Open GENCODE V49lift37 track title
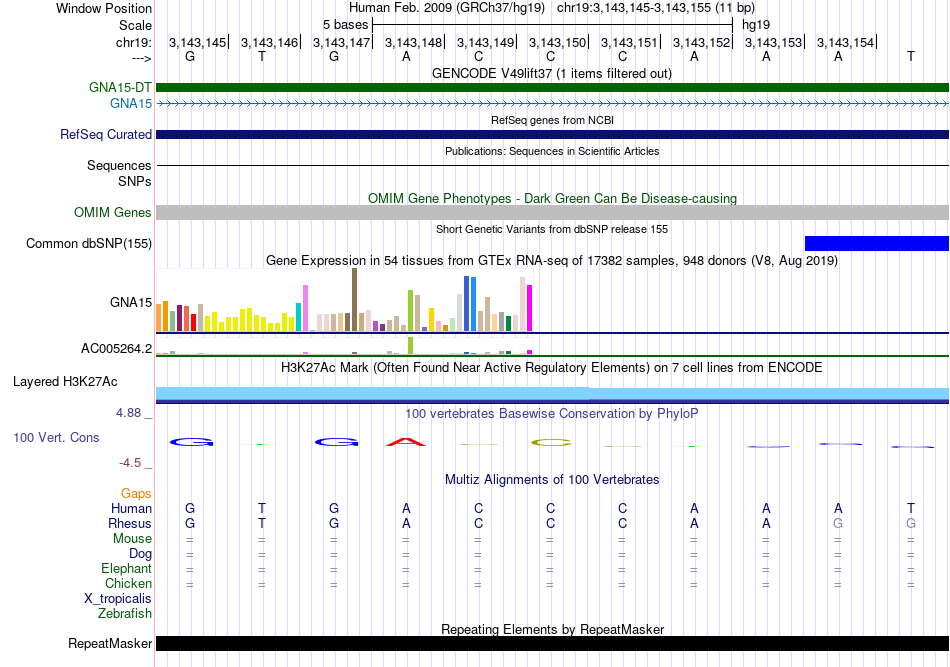Screen dimensions: 950x667 click(552, 74)
